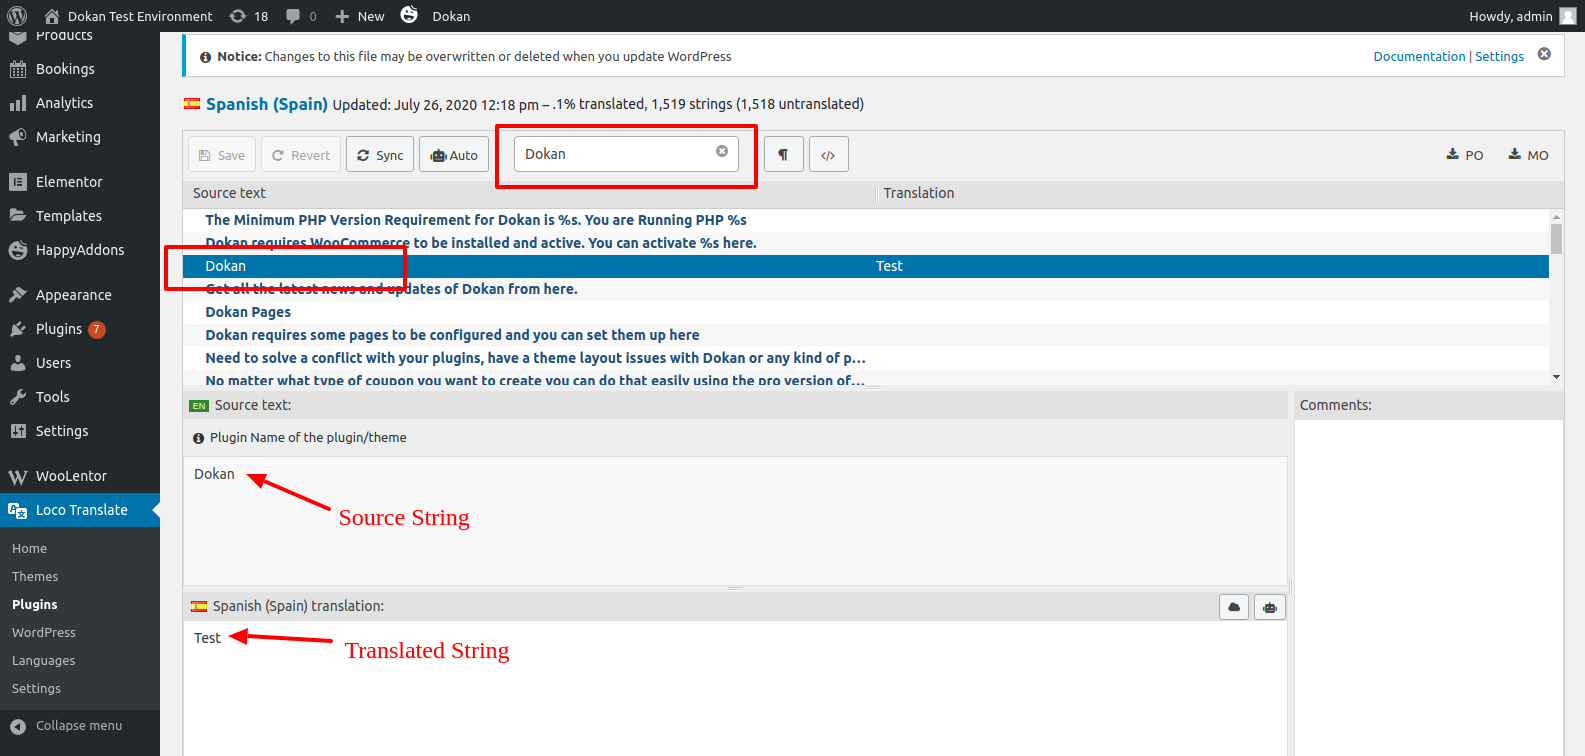Image resolution: width=1585 pixels, height=756 pixels.
Task: Click the WordPress logo in admin bar
Action: [17, 16]
